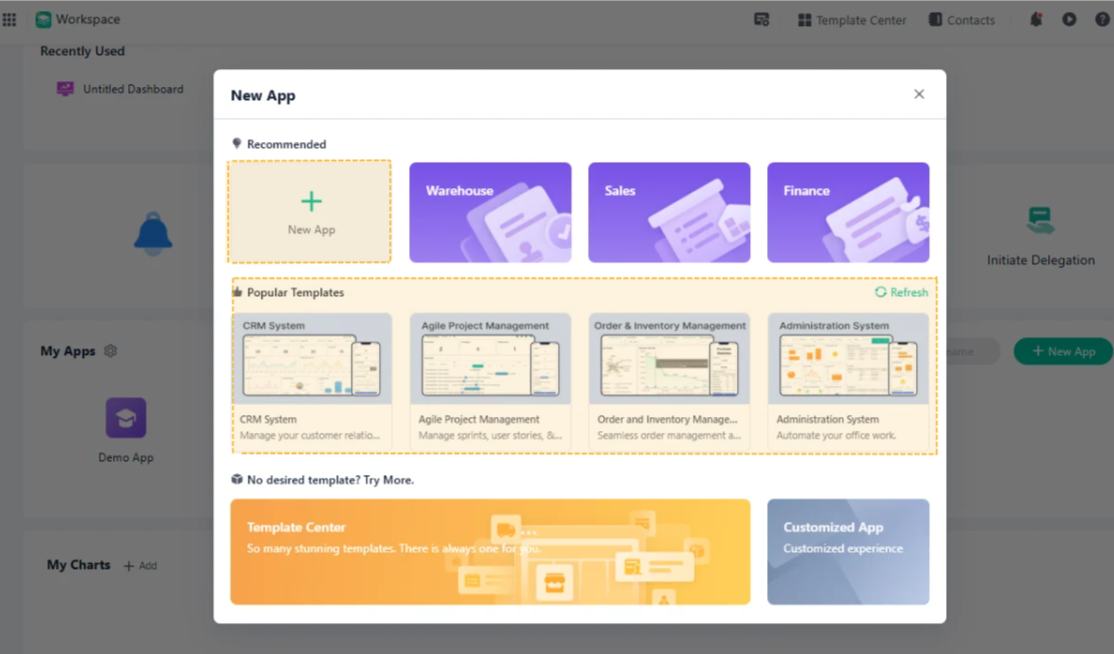This screenshot has width=1114, height=654.
Task: Click the large blue bell icon in workspace
Action: coord(153,234)
